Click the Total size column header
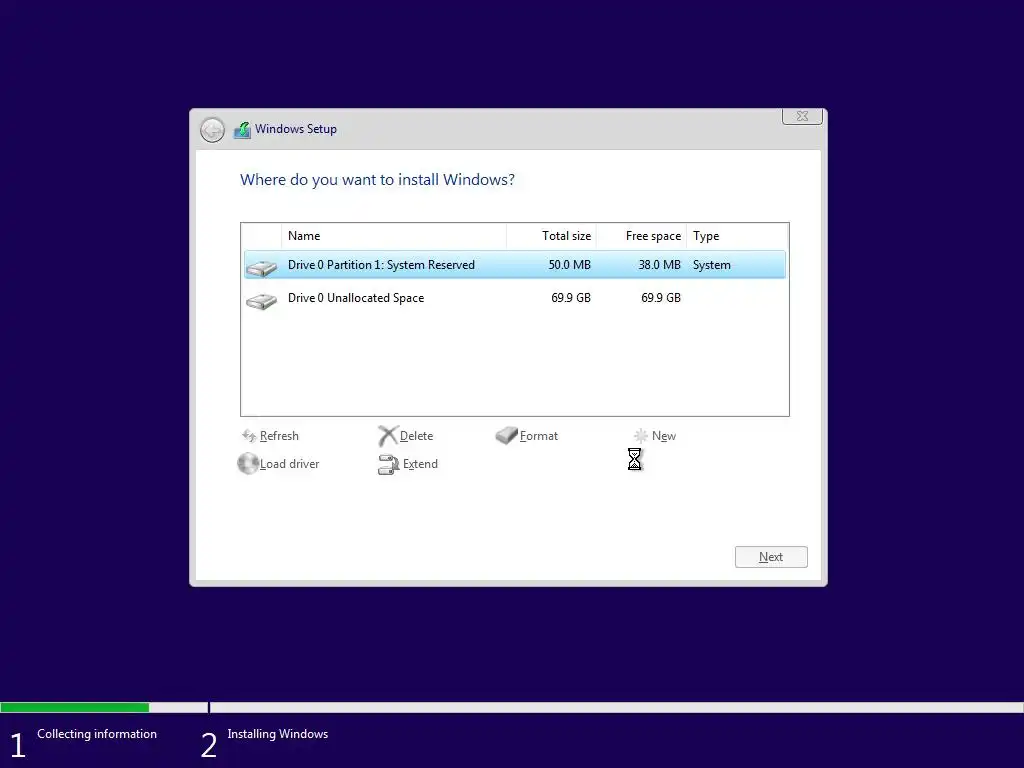Image resolution: width=1024 pixels, height=768 pixels. [x=551, y=236]
